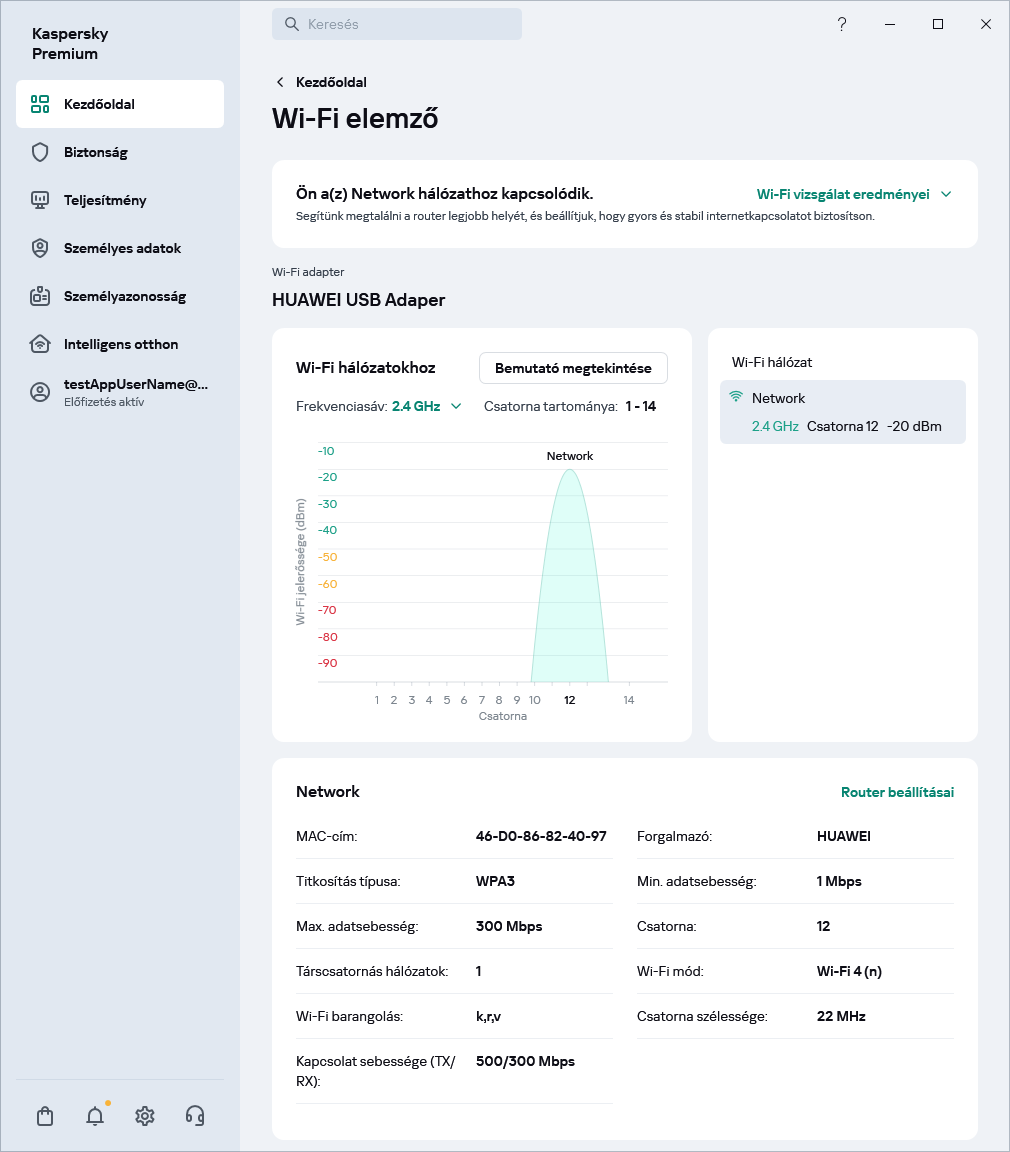Click the Személyazonosság ID card icon
The height and width of the screenshot is (1152, 1010).
click(x=40, y=296)
